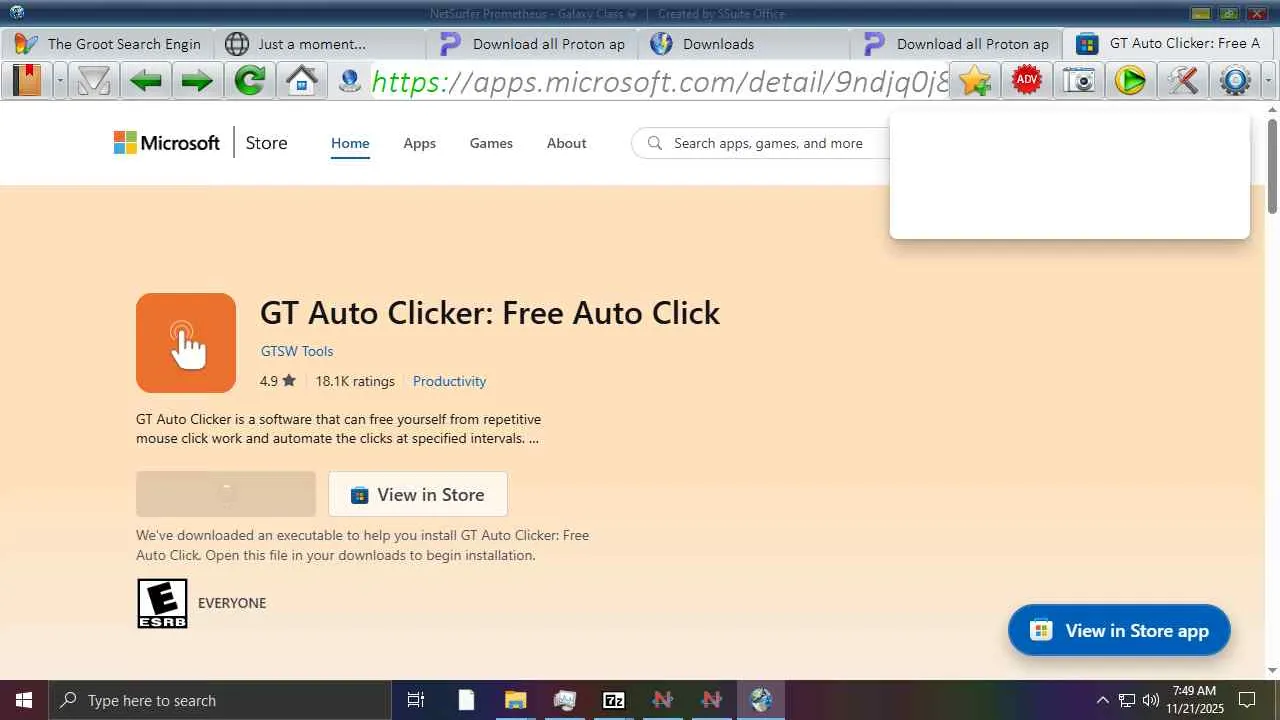This screenshot has height=720, width=1280.
Task: Take a screenshot with the camera icon
Action: coord(1079,80)
